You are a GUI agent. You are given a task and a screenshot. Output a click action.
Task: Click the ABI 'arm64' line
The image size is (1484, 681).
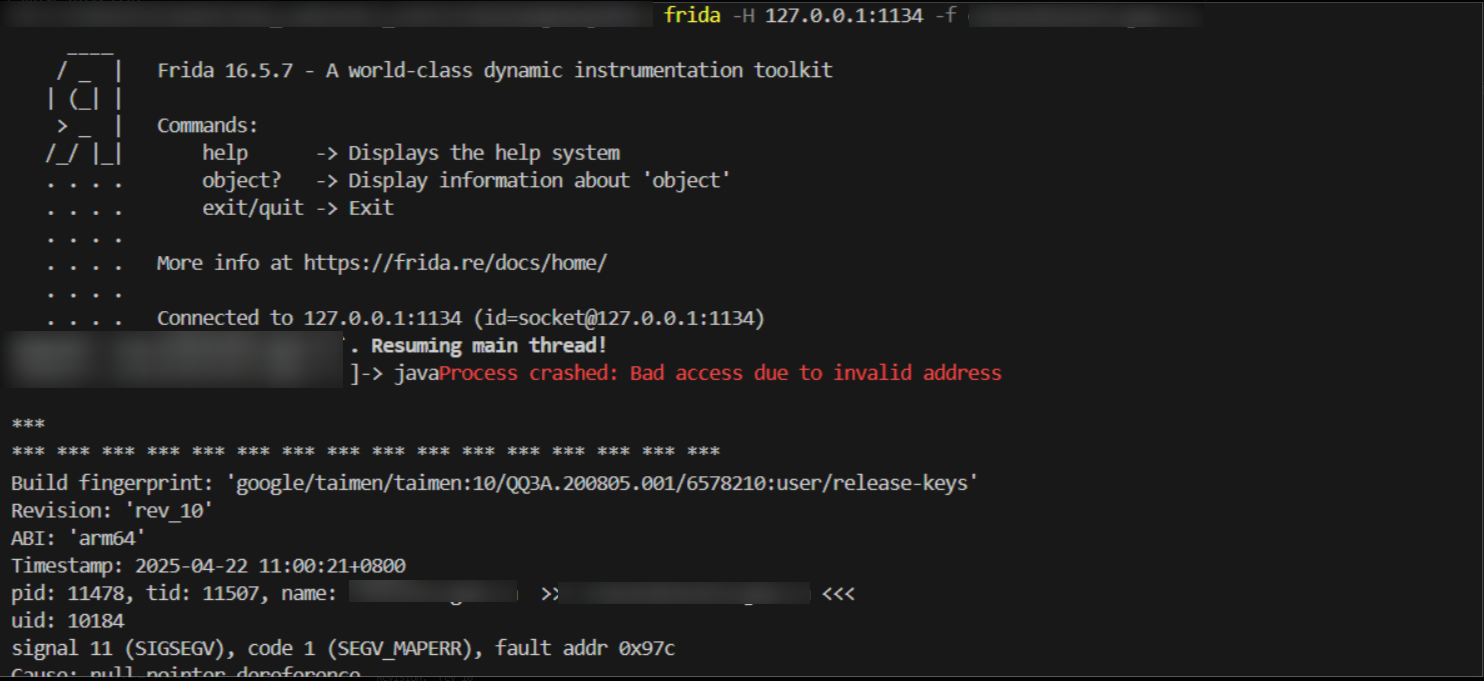click(78, 538)
